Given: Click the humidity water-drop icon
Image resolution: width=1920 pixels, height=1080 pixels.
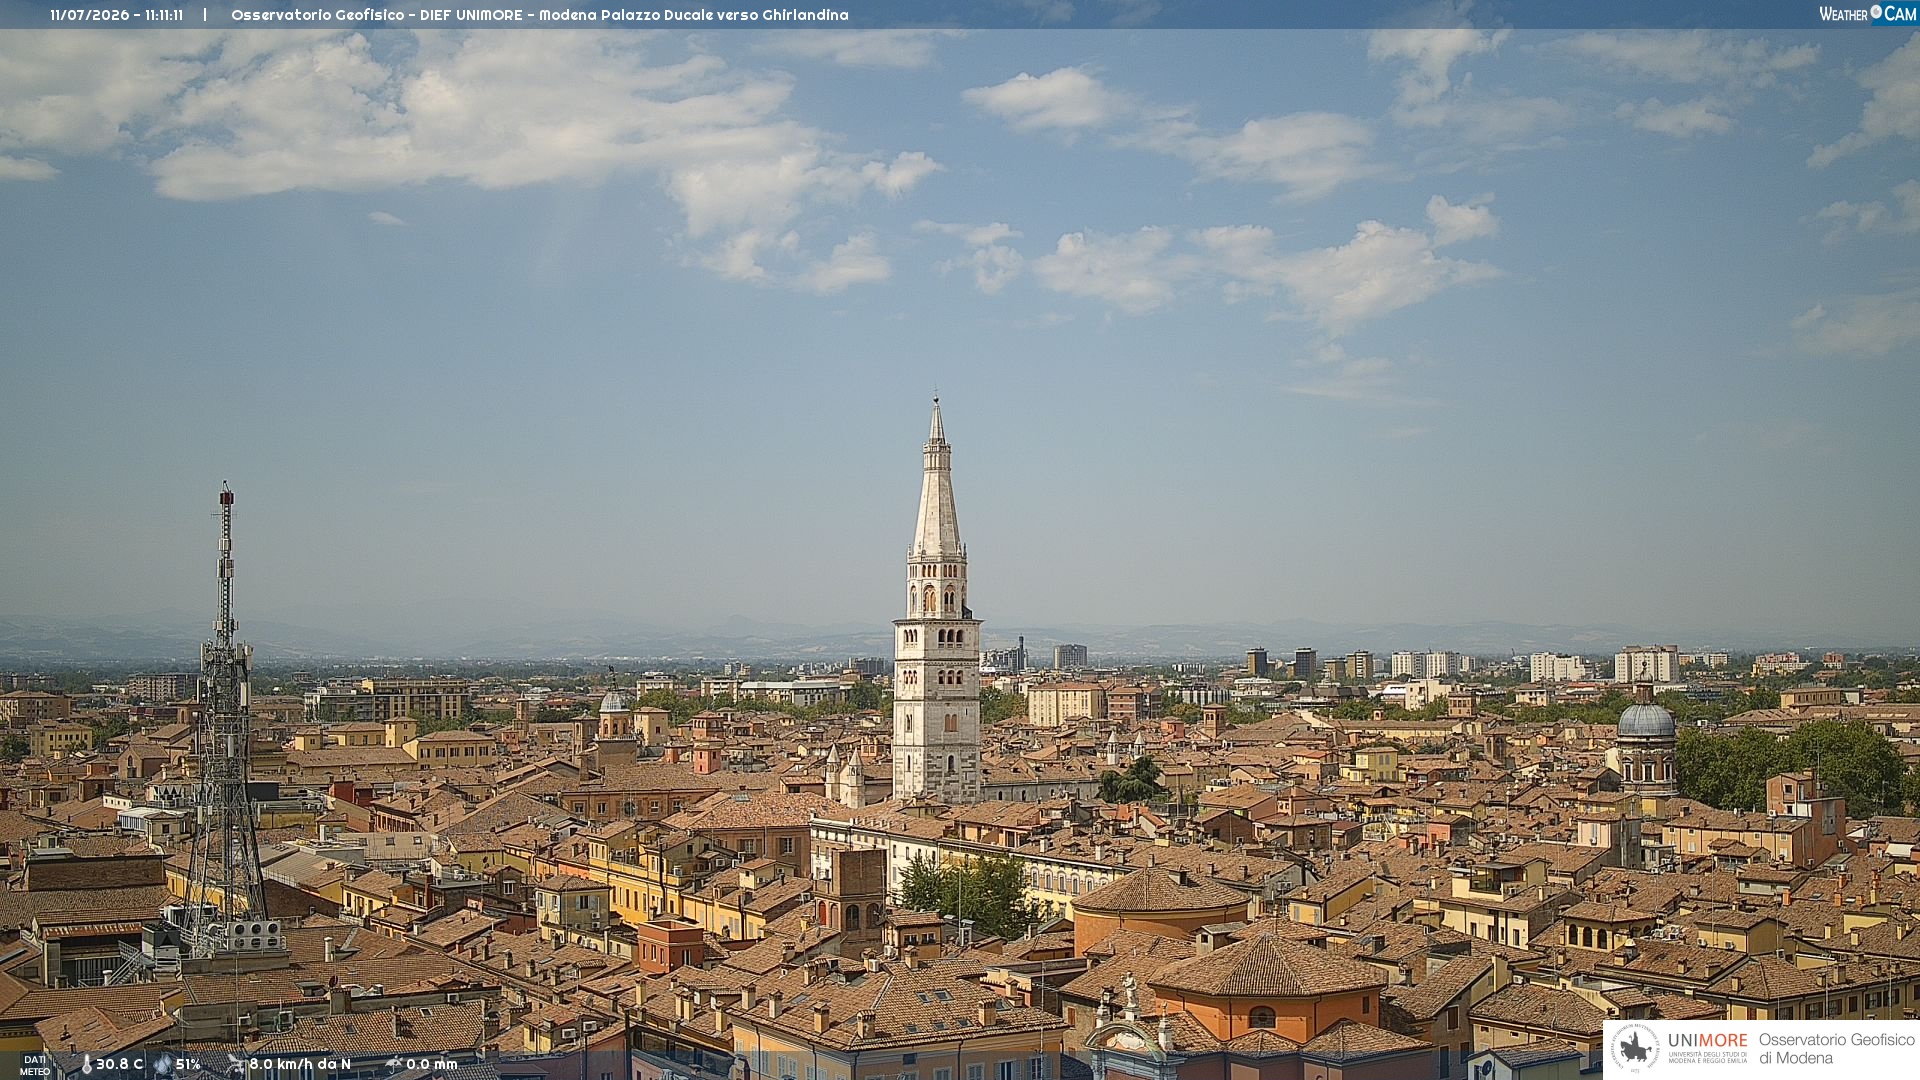Looking at the screenshot, I should pyautogui.click(x=162, y=1064).
